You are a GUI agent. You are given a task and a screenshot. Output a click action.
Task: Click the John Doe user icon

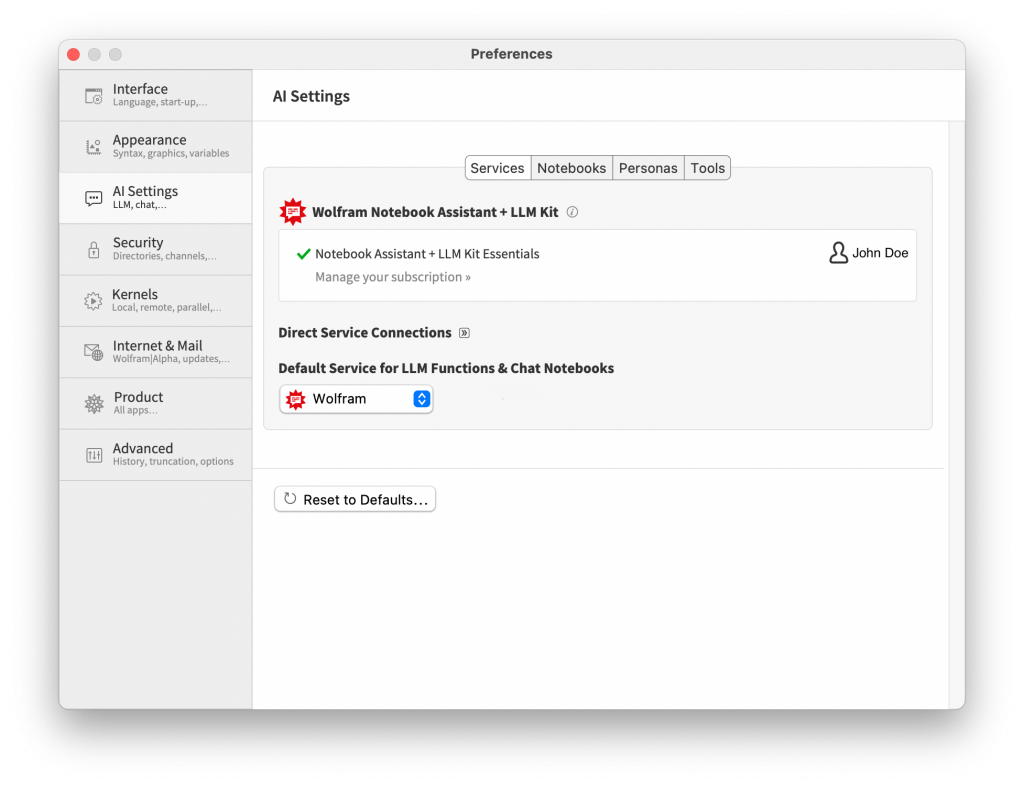click(x=838, y=253)
